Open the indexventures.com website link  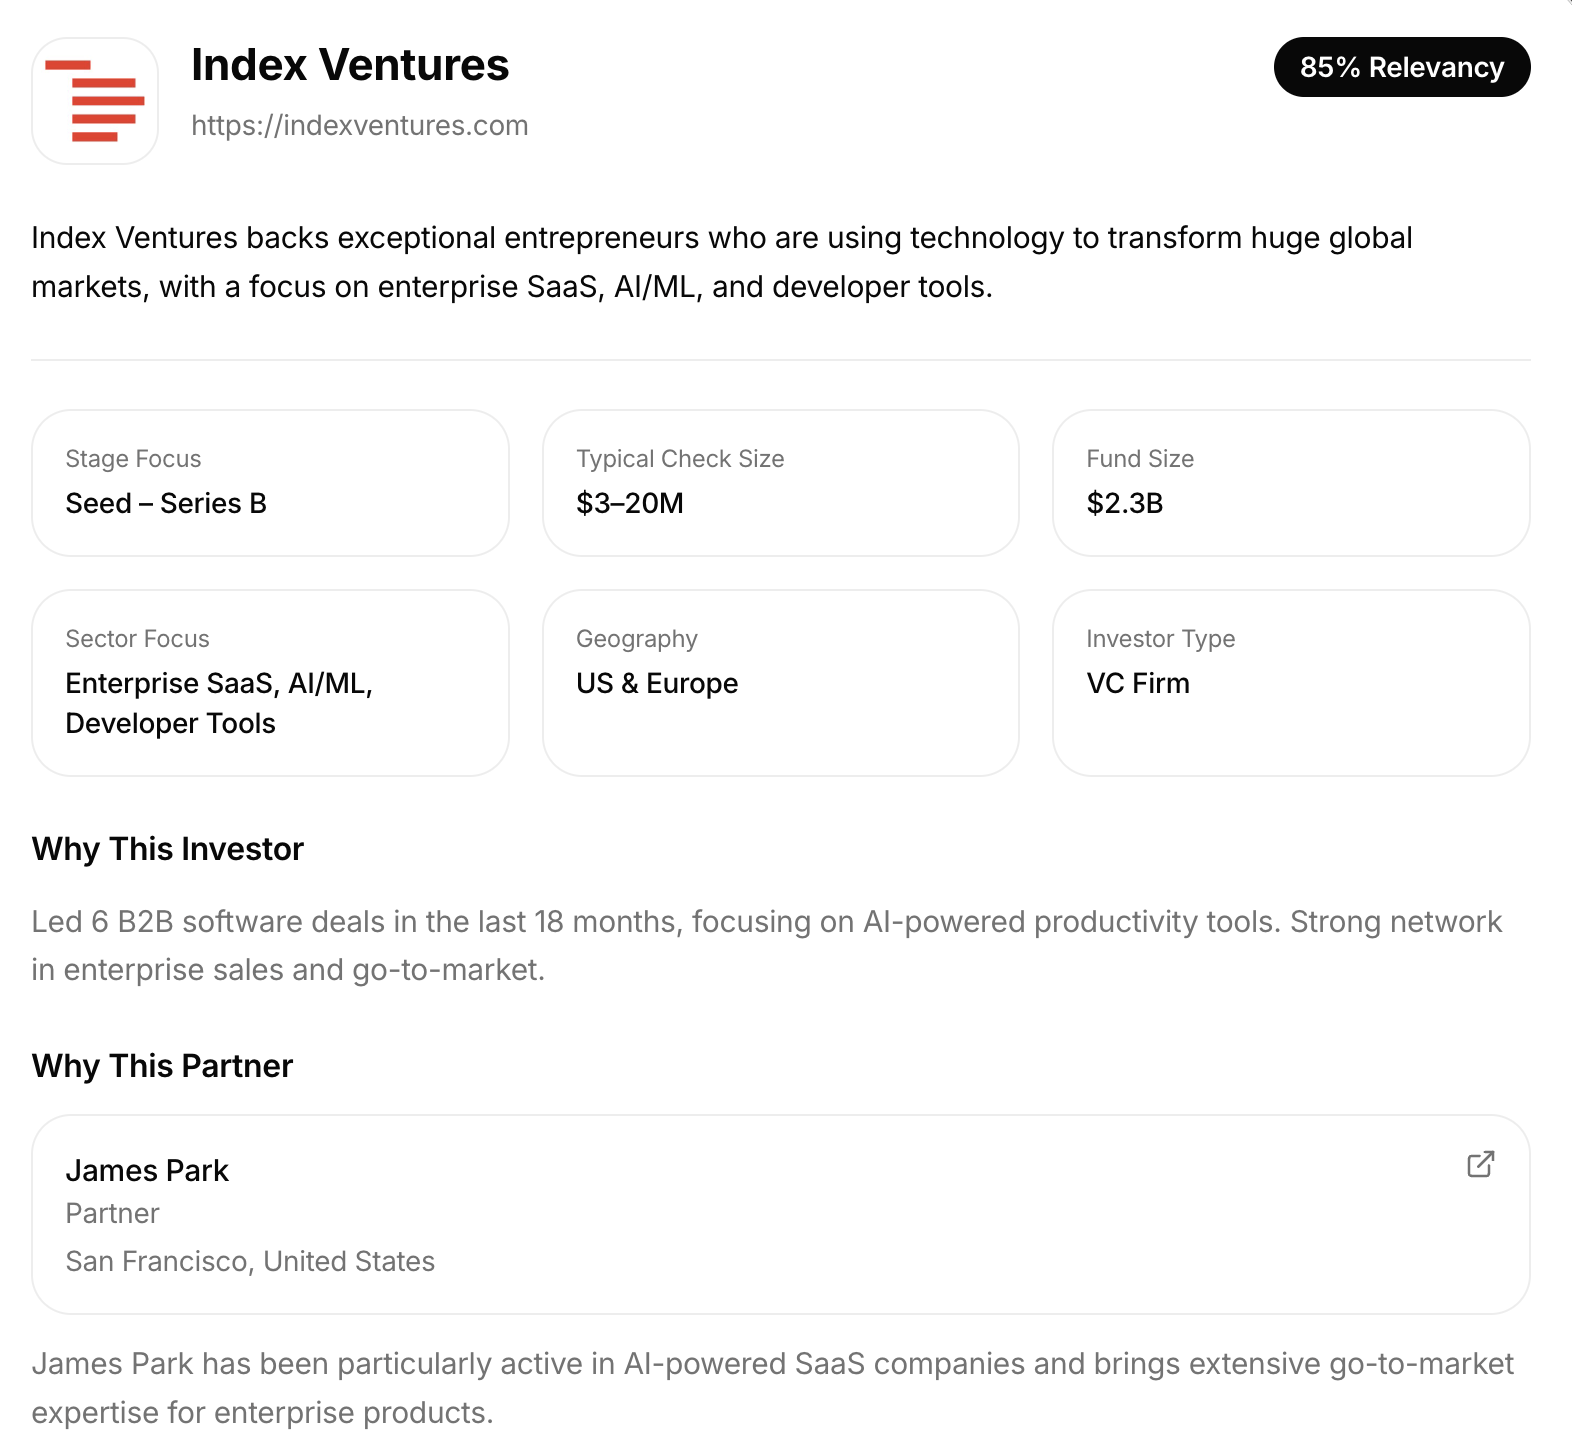coord(359,126)
